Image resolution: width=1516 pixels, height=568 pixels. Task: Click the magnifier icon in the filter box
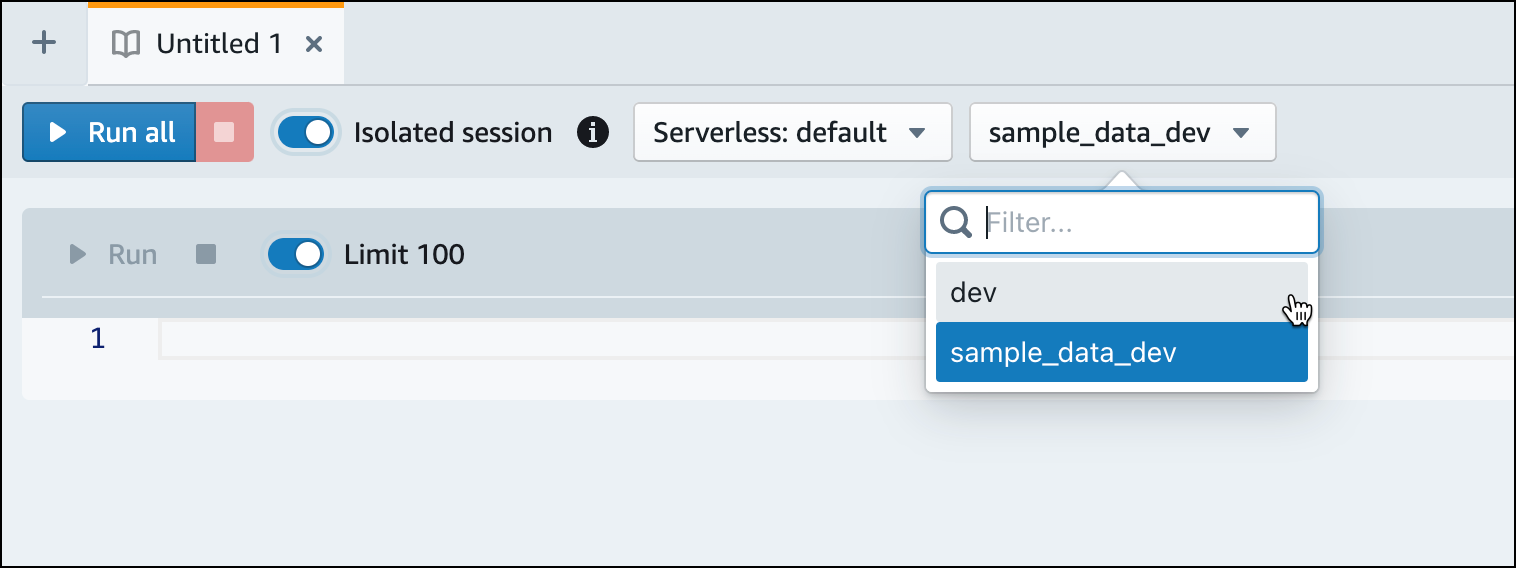(957, 223)
